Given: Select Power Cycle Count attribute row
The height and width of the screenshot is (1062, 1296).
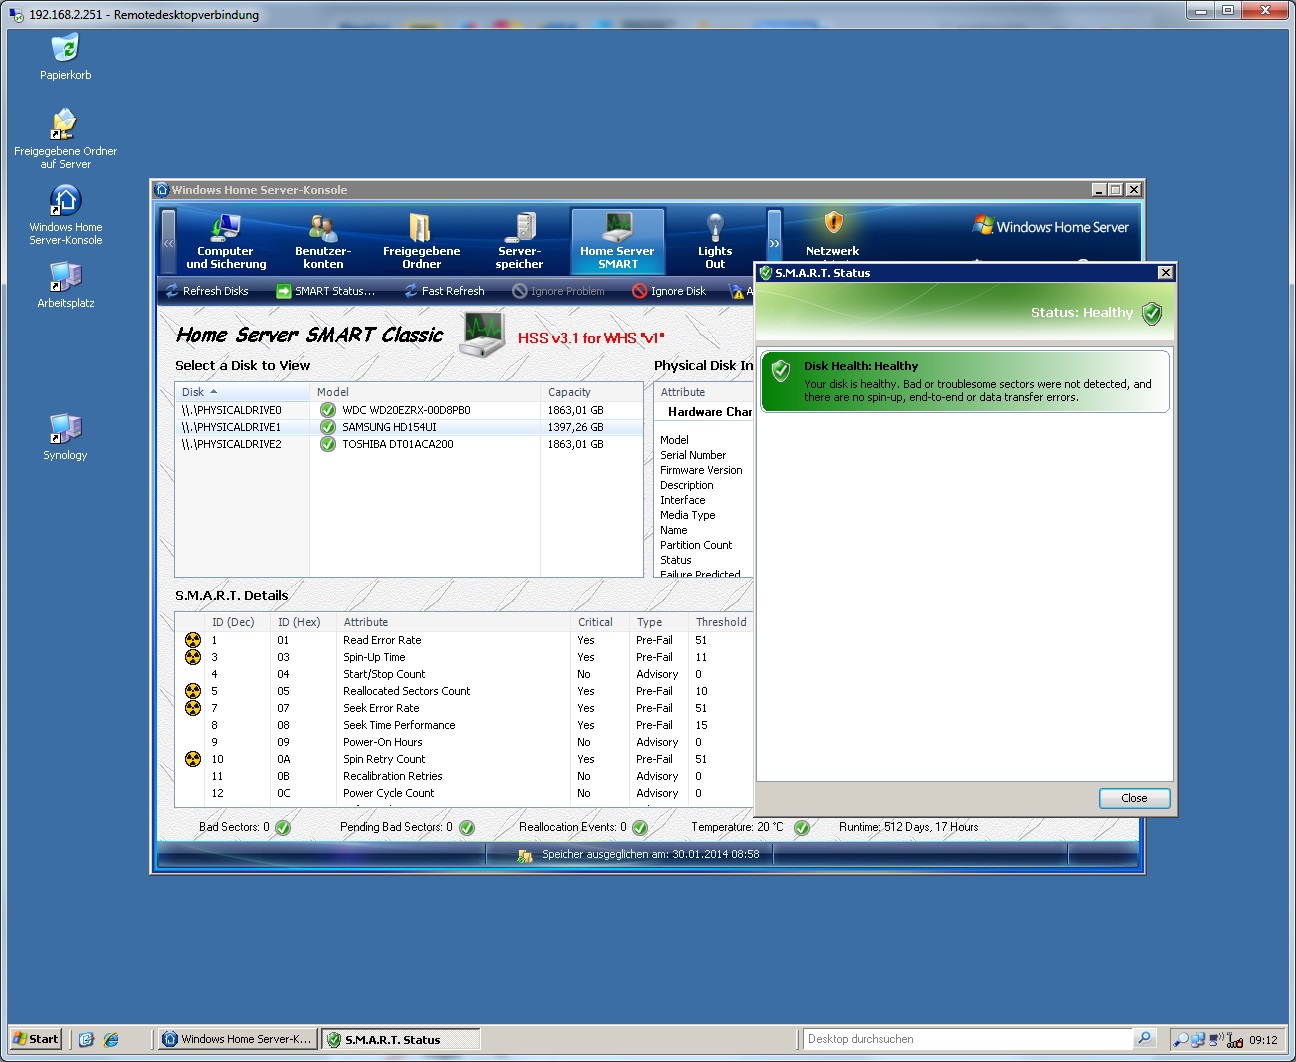Looking at the screenshot, I should (x=464, y=793).
